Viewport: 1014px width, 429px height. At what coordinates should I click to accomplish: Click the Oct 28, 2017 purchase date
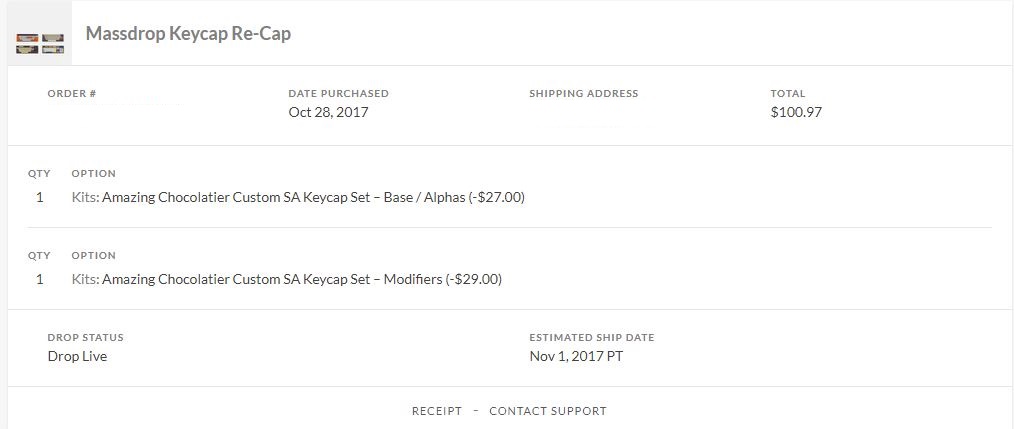[329, 113]
